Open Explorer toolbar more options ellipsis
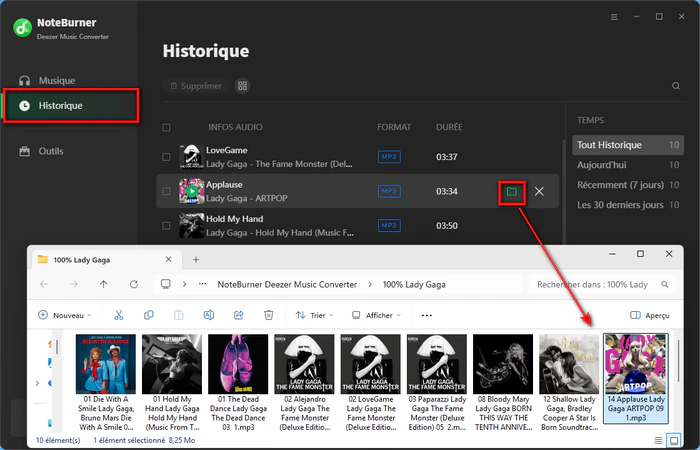Image resolution: width=700 pixels, height=450 pixels. [427, 315]
